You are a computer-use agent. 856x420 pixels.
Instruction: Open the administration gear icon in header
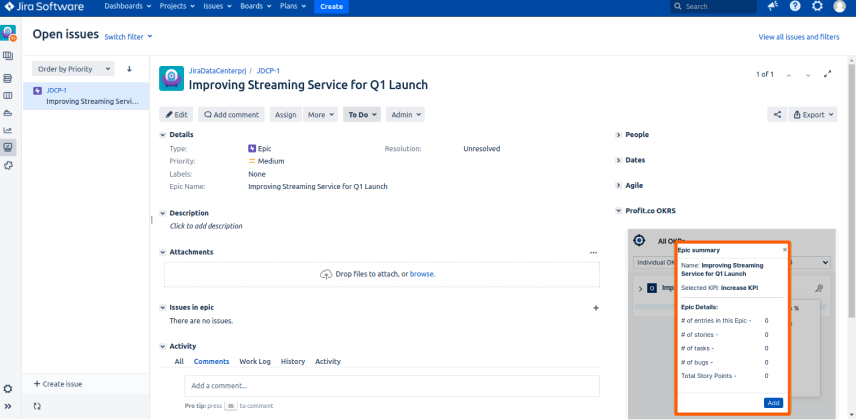(x=817, y=7)
